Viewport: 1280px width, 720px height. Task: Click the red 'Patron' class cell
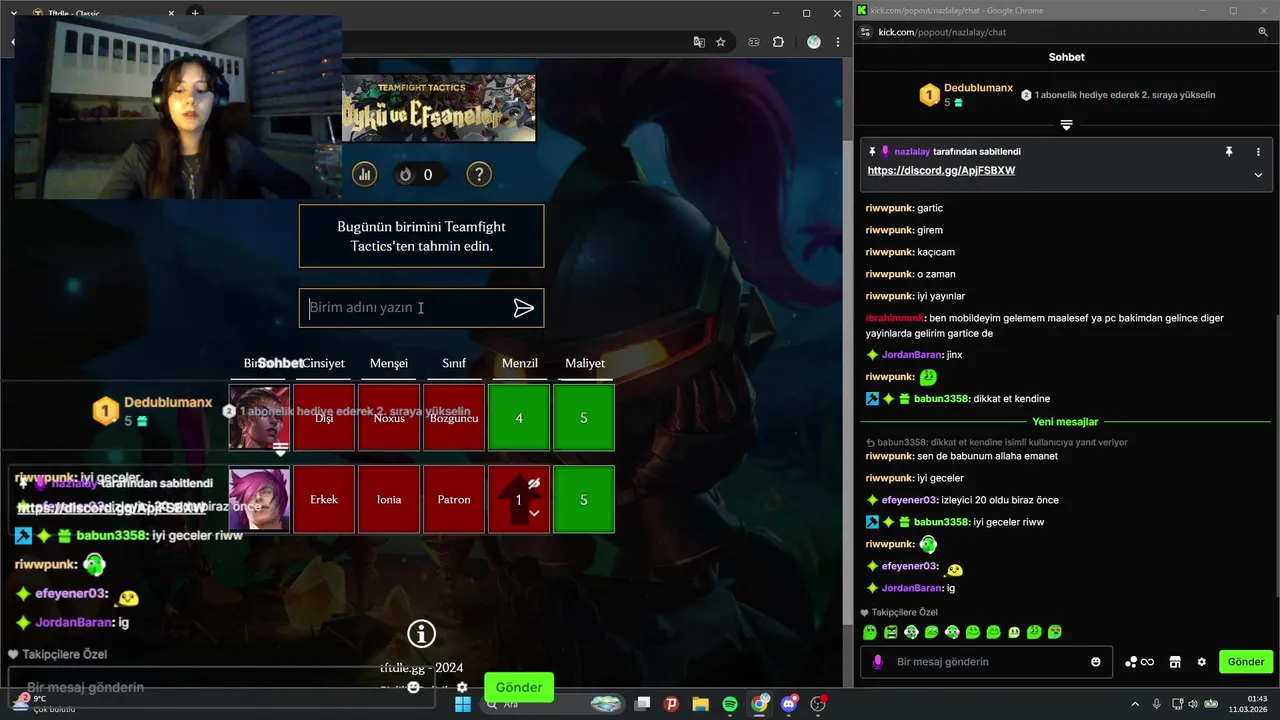(454, 499)
